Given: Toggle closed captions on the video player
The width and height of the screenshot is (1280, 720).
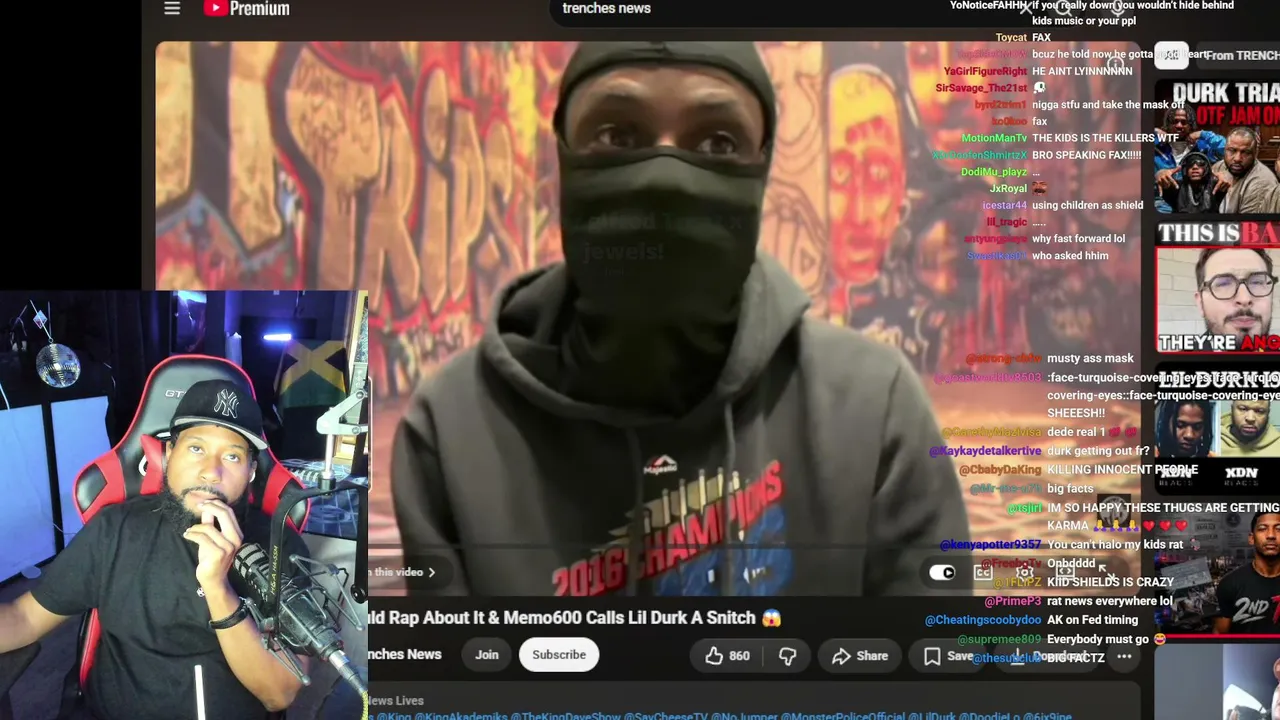Looking at the screenshot, I should (983, 573).
